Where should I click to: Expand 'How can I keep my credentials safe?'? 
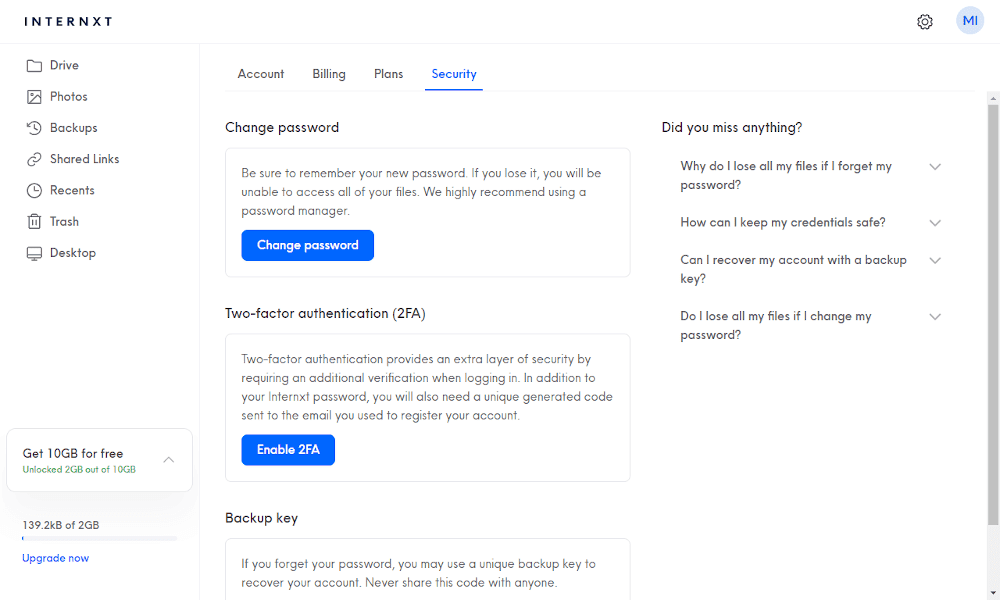click(x=935, y=222)
